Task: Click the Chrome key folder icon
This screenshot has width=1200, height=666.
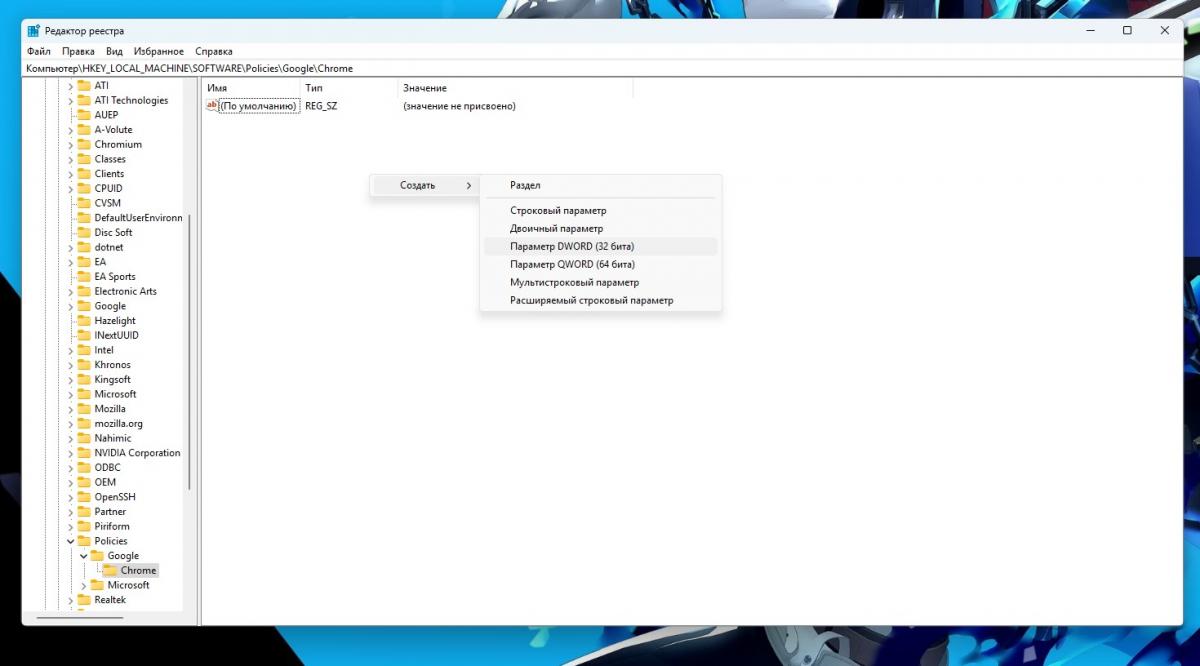Action: pyautogui.click(x=110, y=570)
